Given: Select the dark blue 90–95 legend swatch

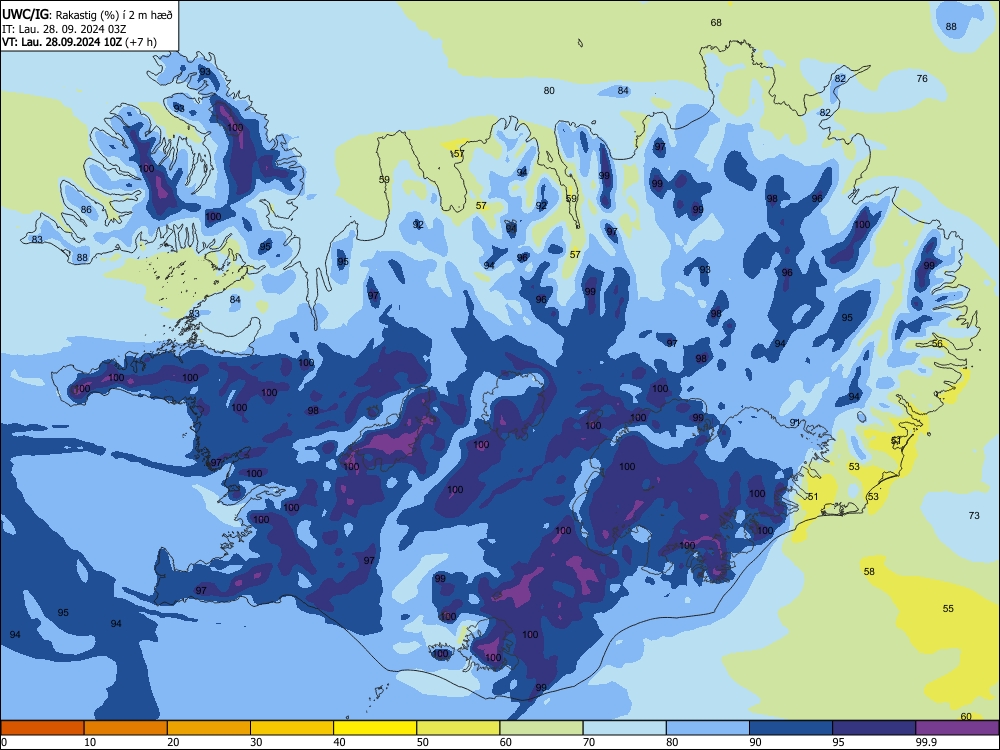Looking at the screenshot, I should point(791,728).
